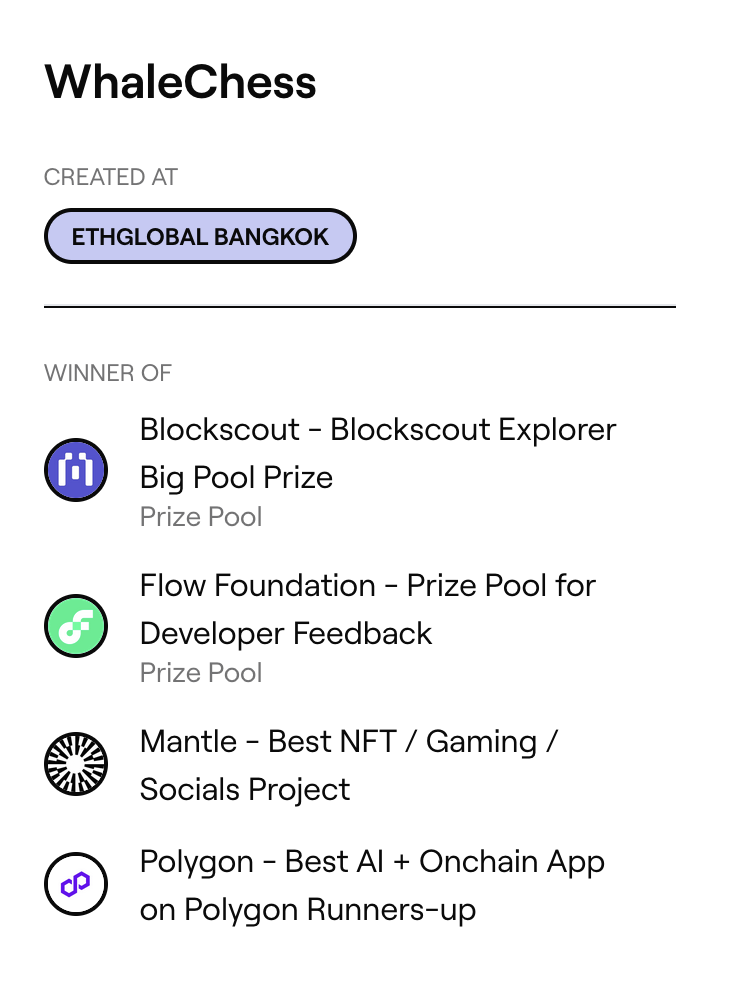Open "Mantle - Best NFT / Gaming /" text
This screenshot has height=982, width=730.
[x=349, y=742]
